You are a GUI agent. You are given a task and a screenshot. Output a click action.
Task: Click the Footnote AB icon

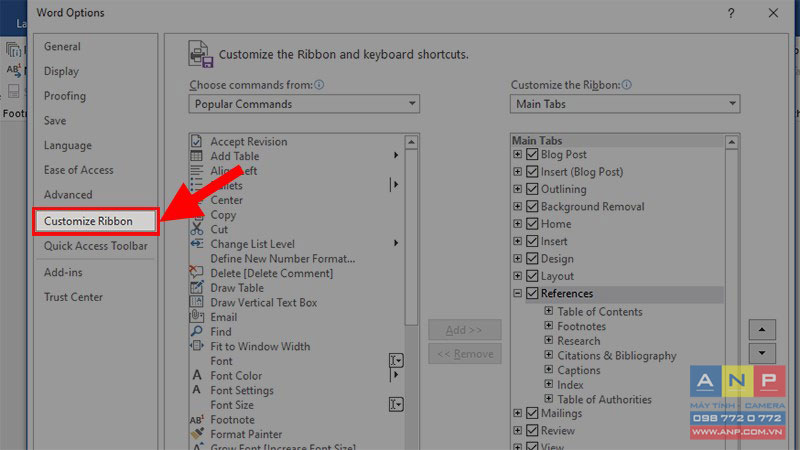point(196,420)
